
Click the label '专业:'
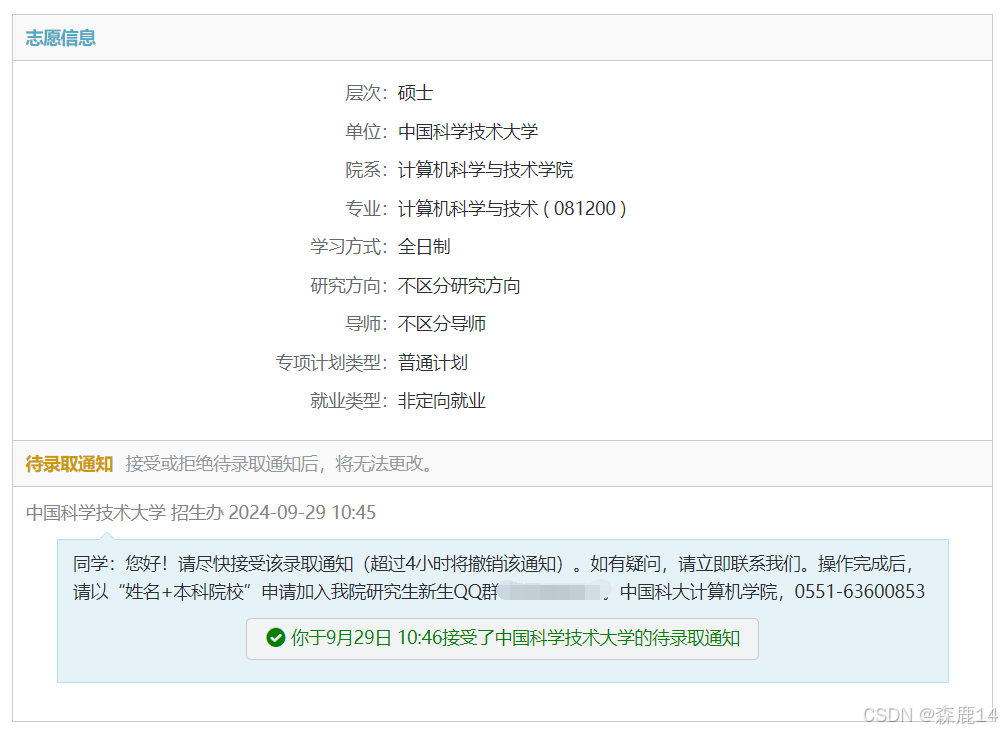point(366,208)
